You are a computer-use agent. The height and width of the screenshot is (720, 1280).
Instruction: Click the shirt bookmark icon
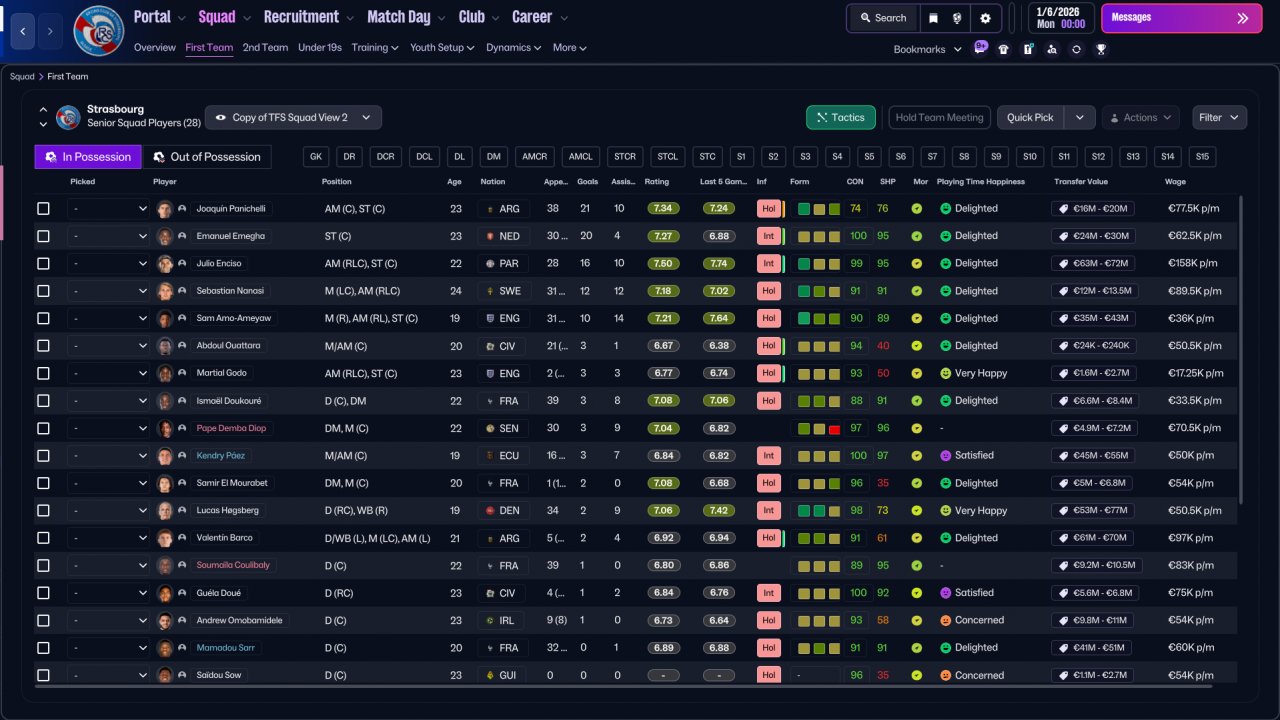(1004, 49)
